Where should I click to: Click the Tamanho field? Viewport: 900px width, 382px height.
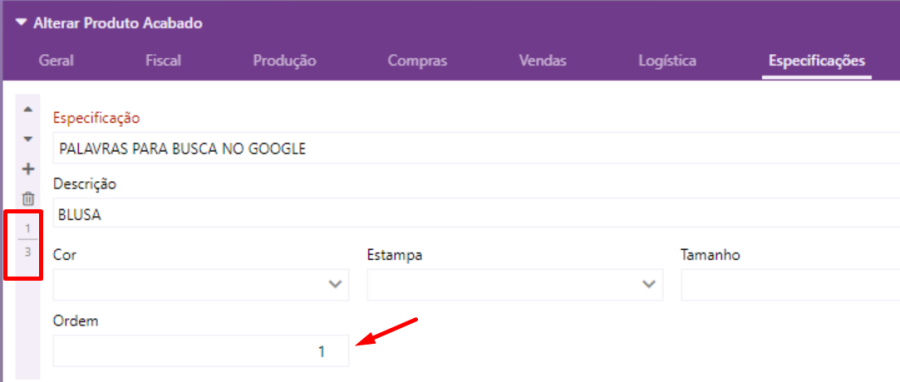(x=790, y=284)
